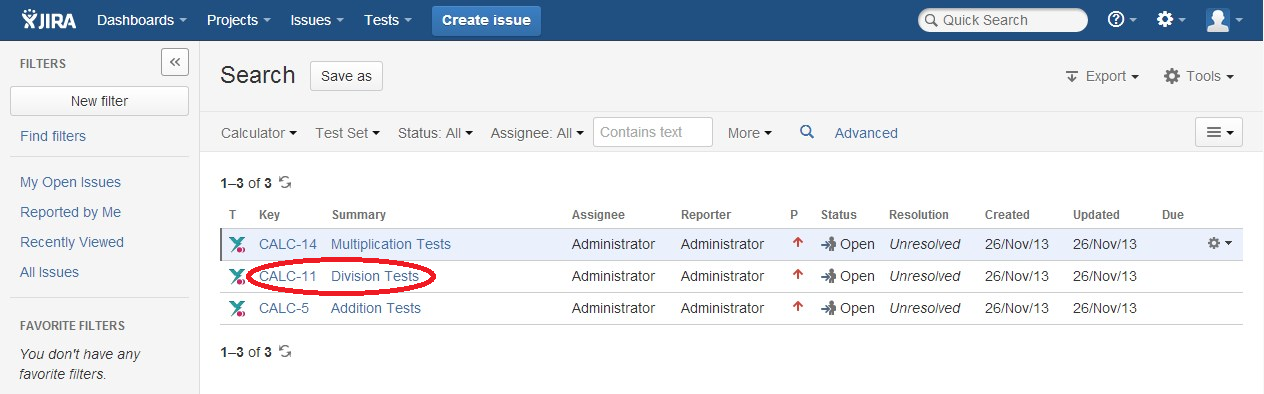The image size is (1264, 394).
Task: Sort by the Assignee column header
Action: click(x=598, y=215)
